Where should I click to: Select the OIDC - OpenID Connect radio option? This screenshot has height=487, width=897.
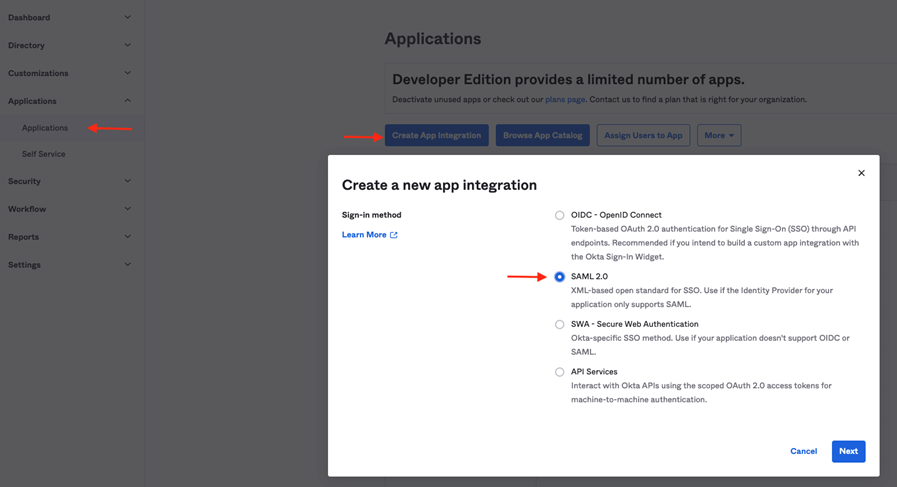click(x=559, y=215)
